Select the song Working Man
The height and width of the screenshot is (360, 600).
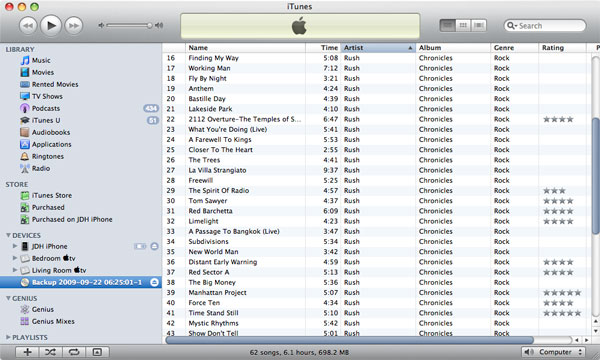point(209,68)
